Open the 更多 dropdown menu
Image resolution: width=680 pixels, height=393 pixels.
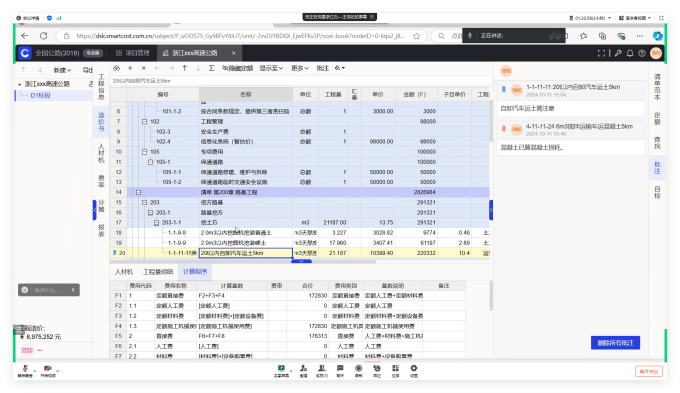(x=300, y=68)
